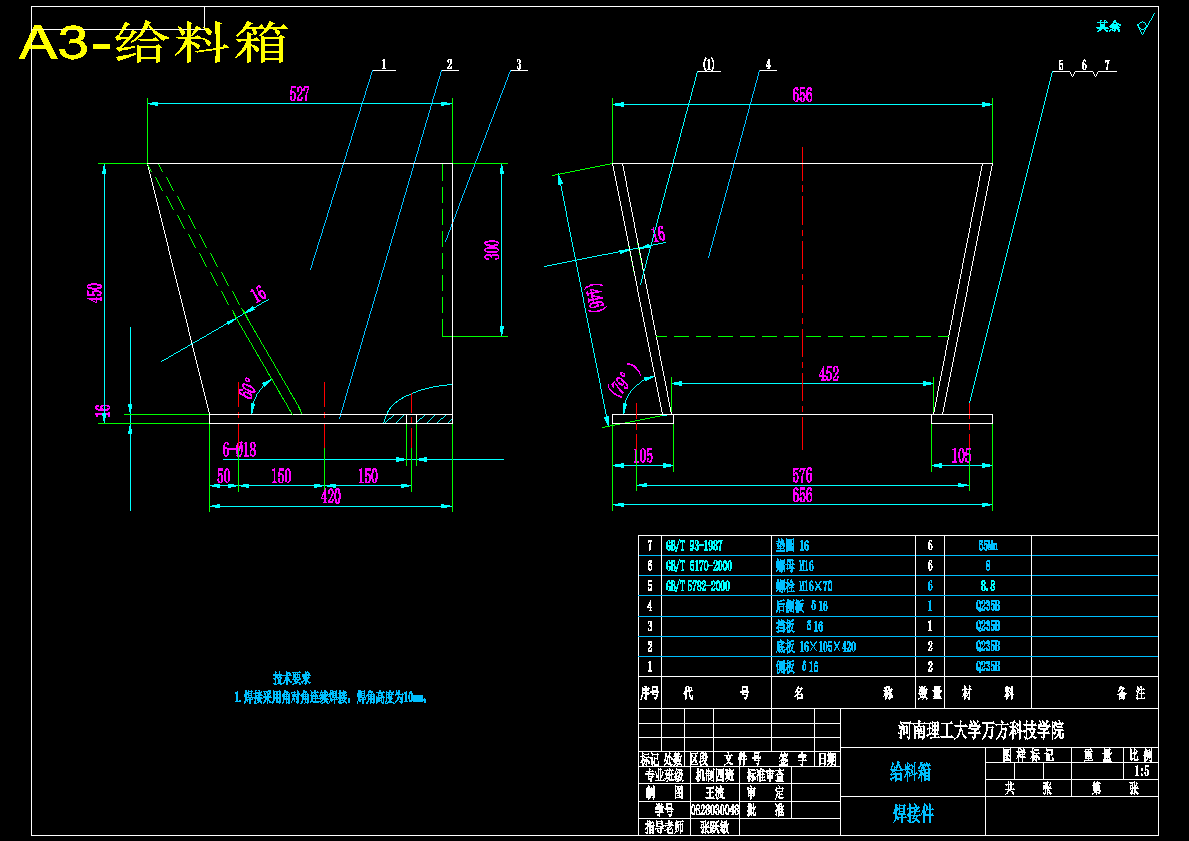The height and width of the screenshot is (841, 1189).
Task: Select the 300 vertical dimension
Action: 491,249
